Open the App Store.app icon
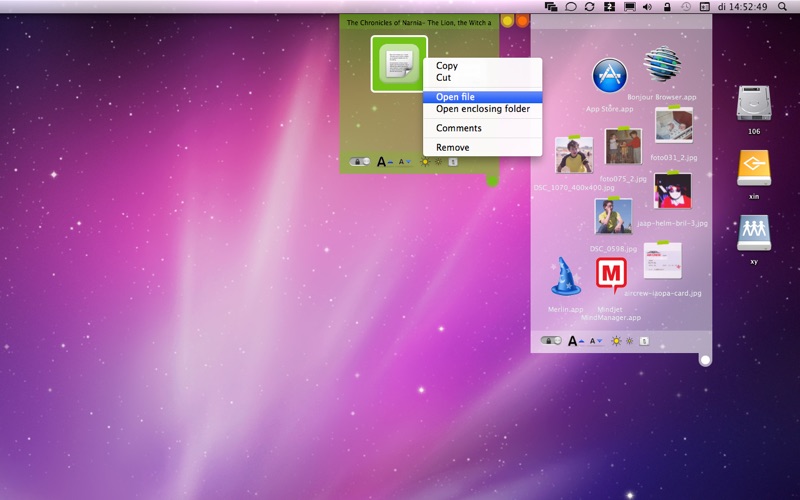The height and width of the screenshot is (500, 800). coord(609,76)
